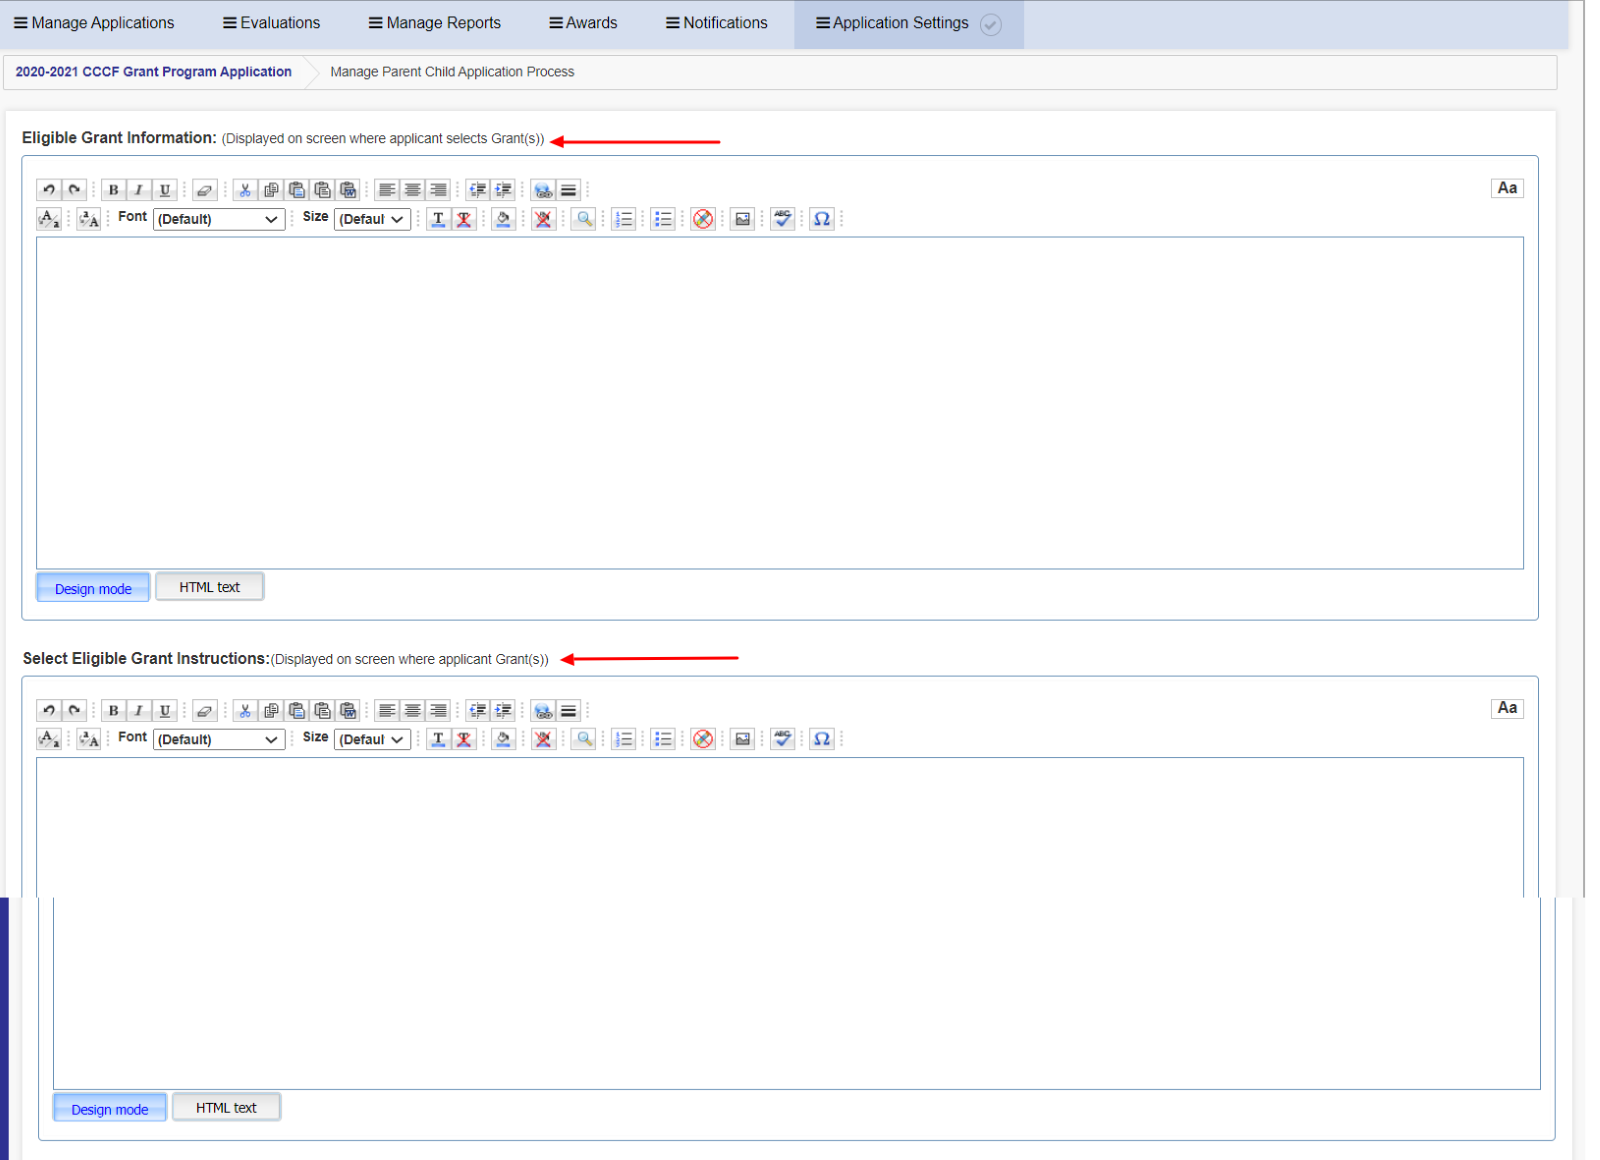Click numbered list icon in lower editor

(x=624, y=739)
